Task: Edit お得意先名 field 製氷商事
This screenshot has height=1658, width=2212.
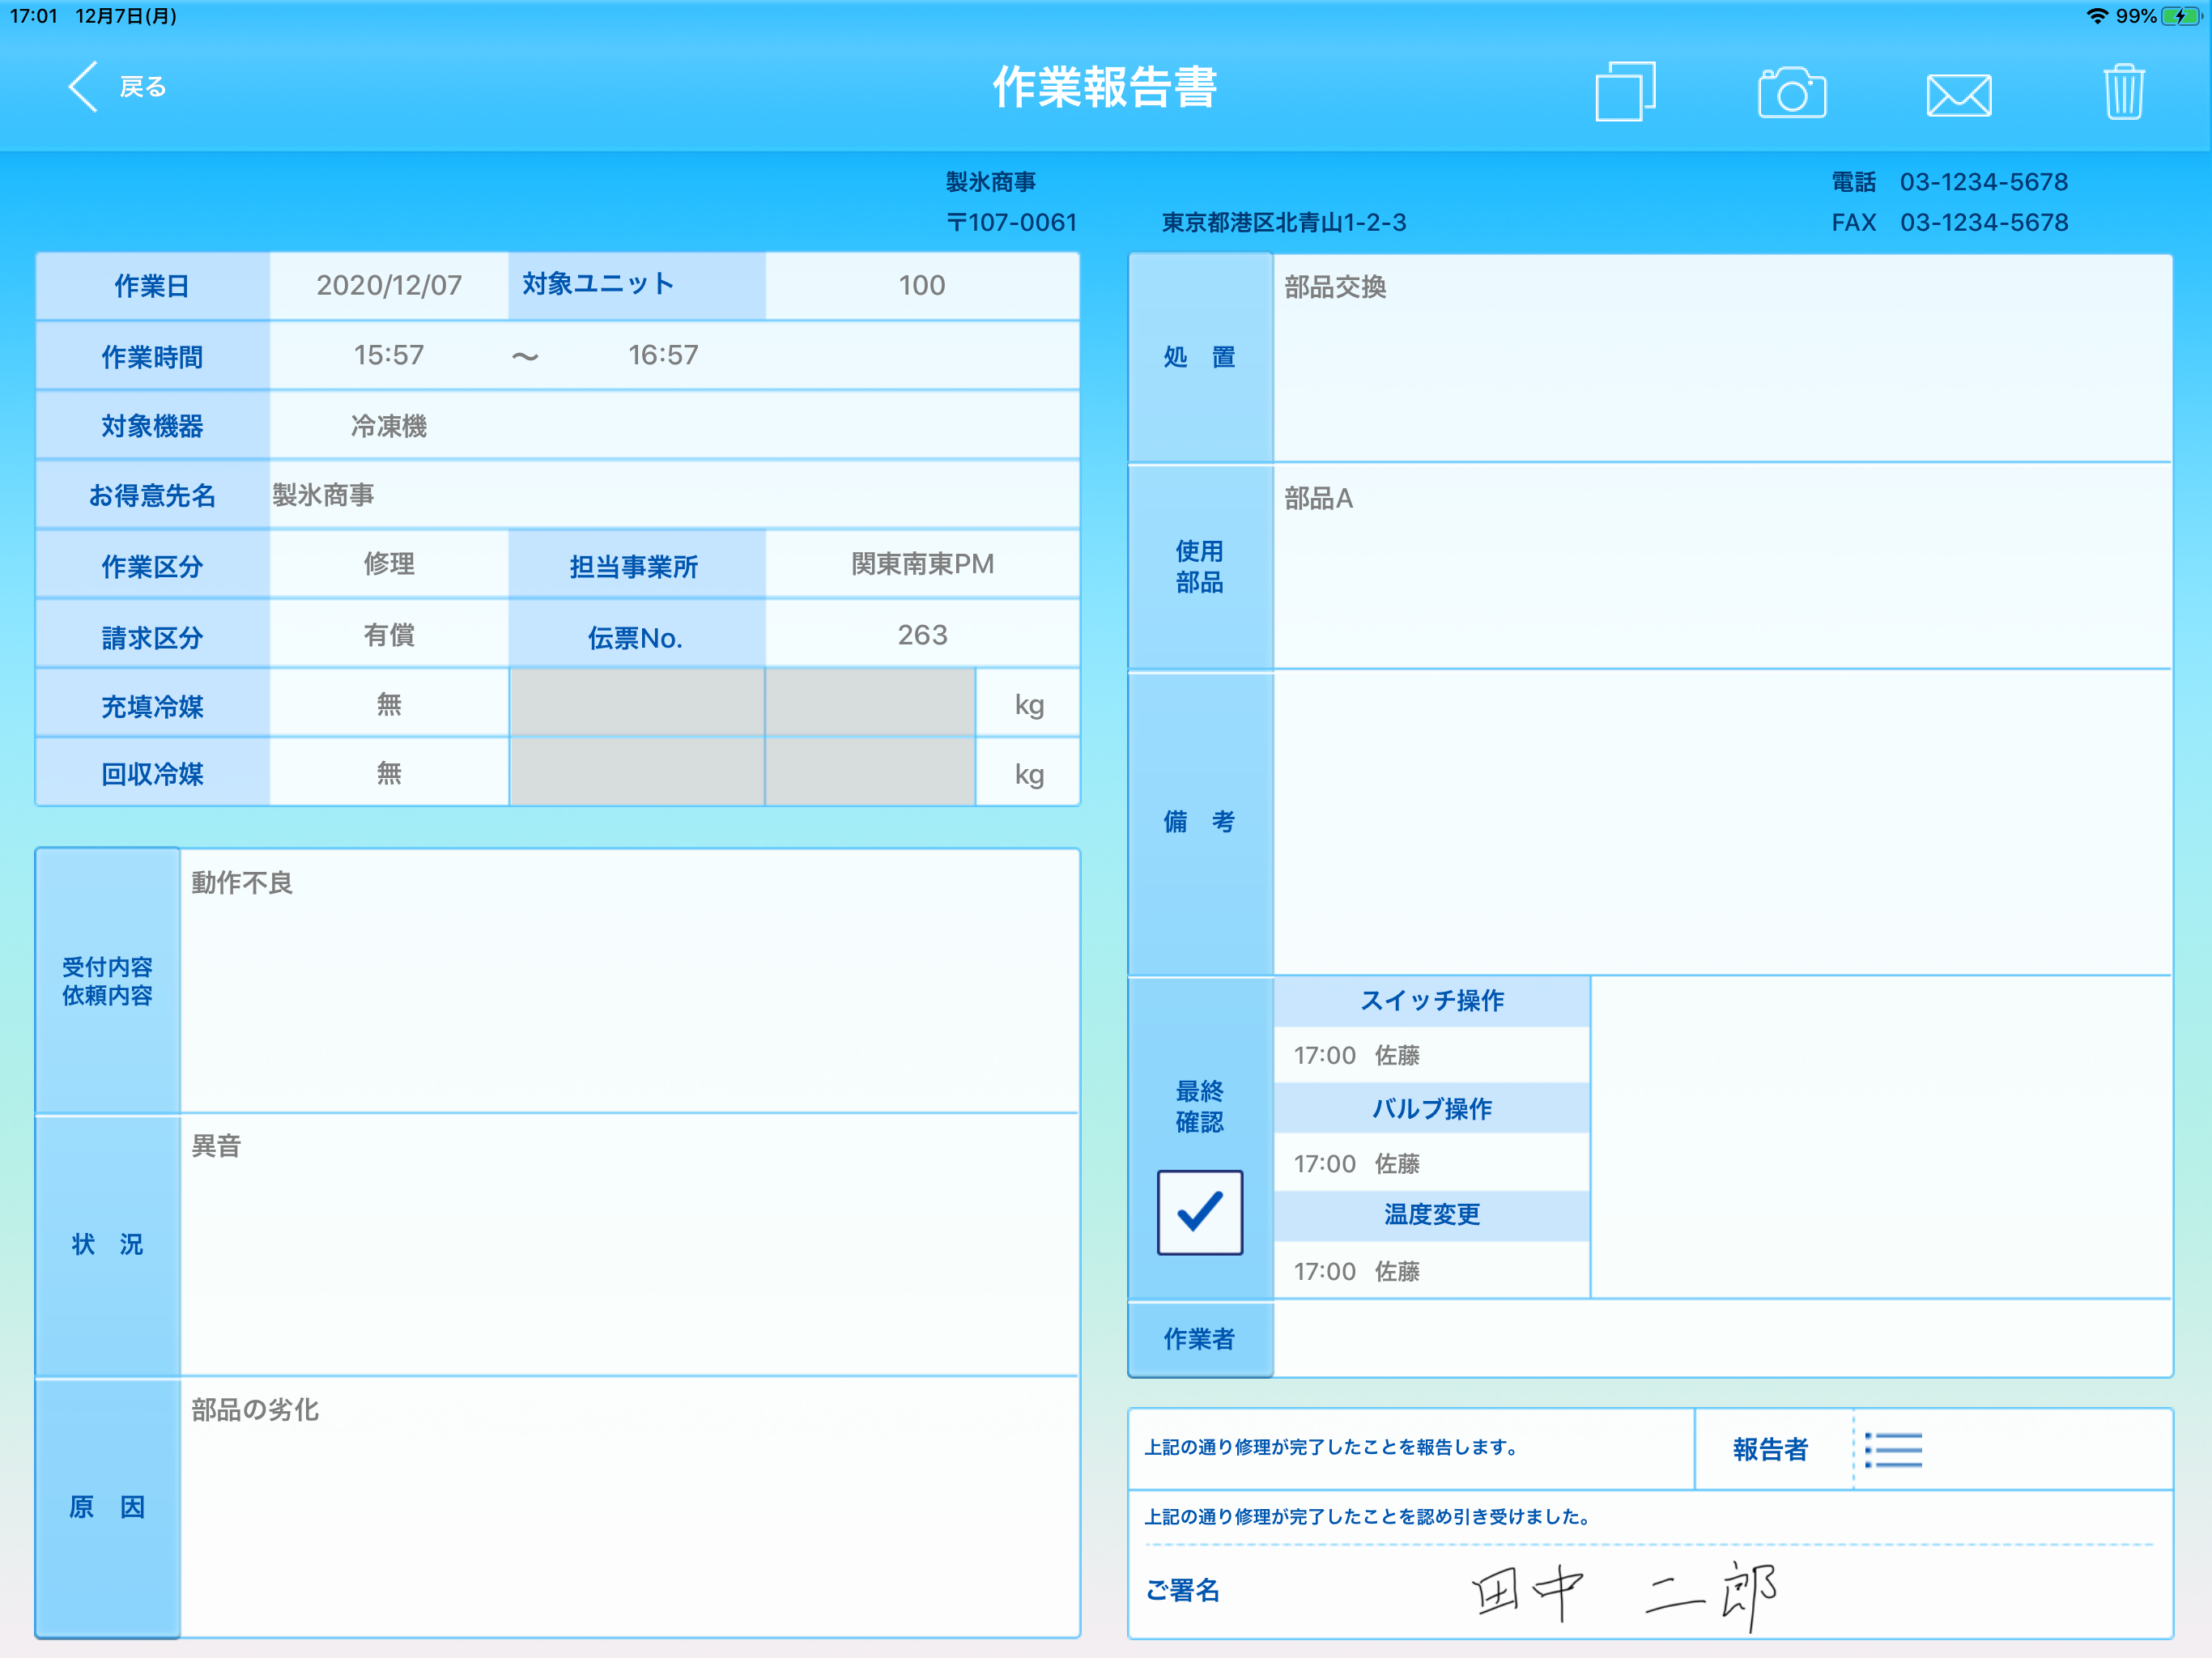Action: click(x=674, y=495)
